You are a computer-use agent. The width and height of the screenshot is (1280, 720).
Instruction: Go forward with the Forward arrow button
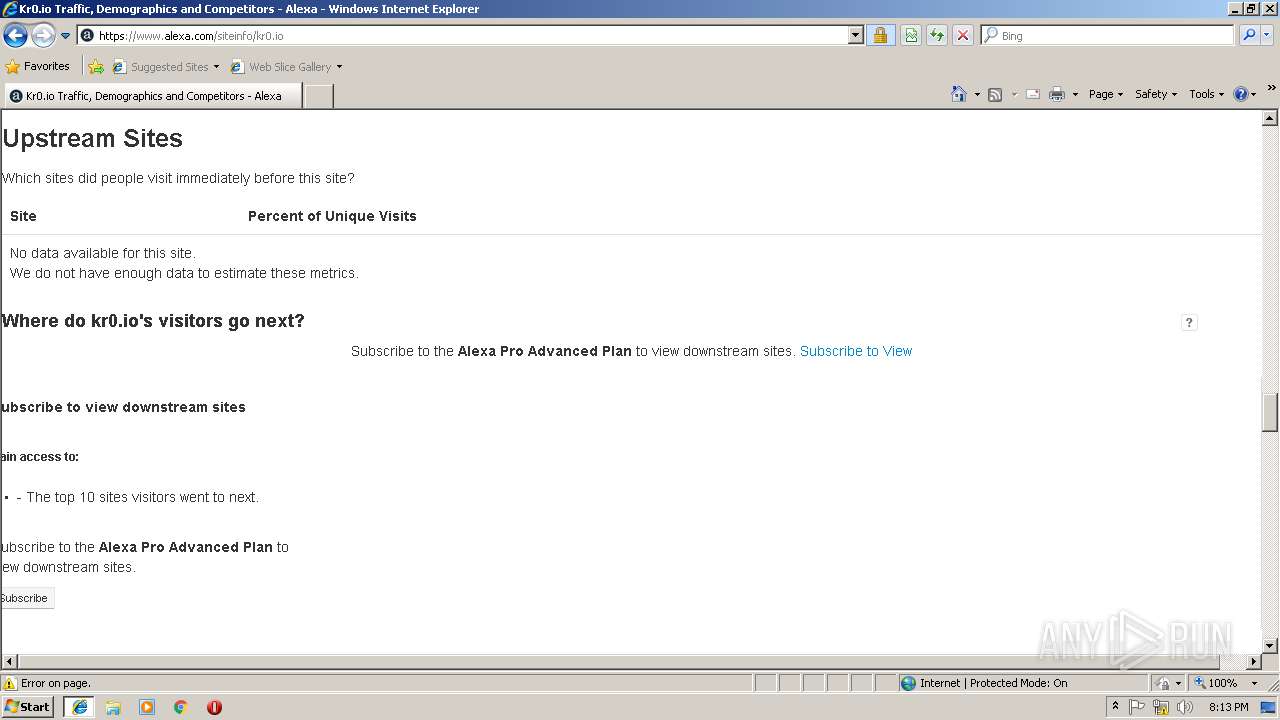coord(43,35)
